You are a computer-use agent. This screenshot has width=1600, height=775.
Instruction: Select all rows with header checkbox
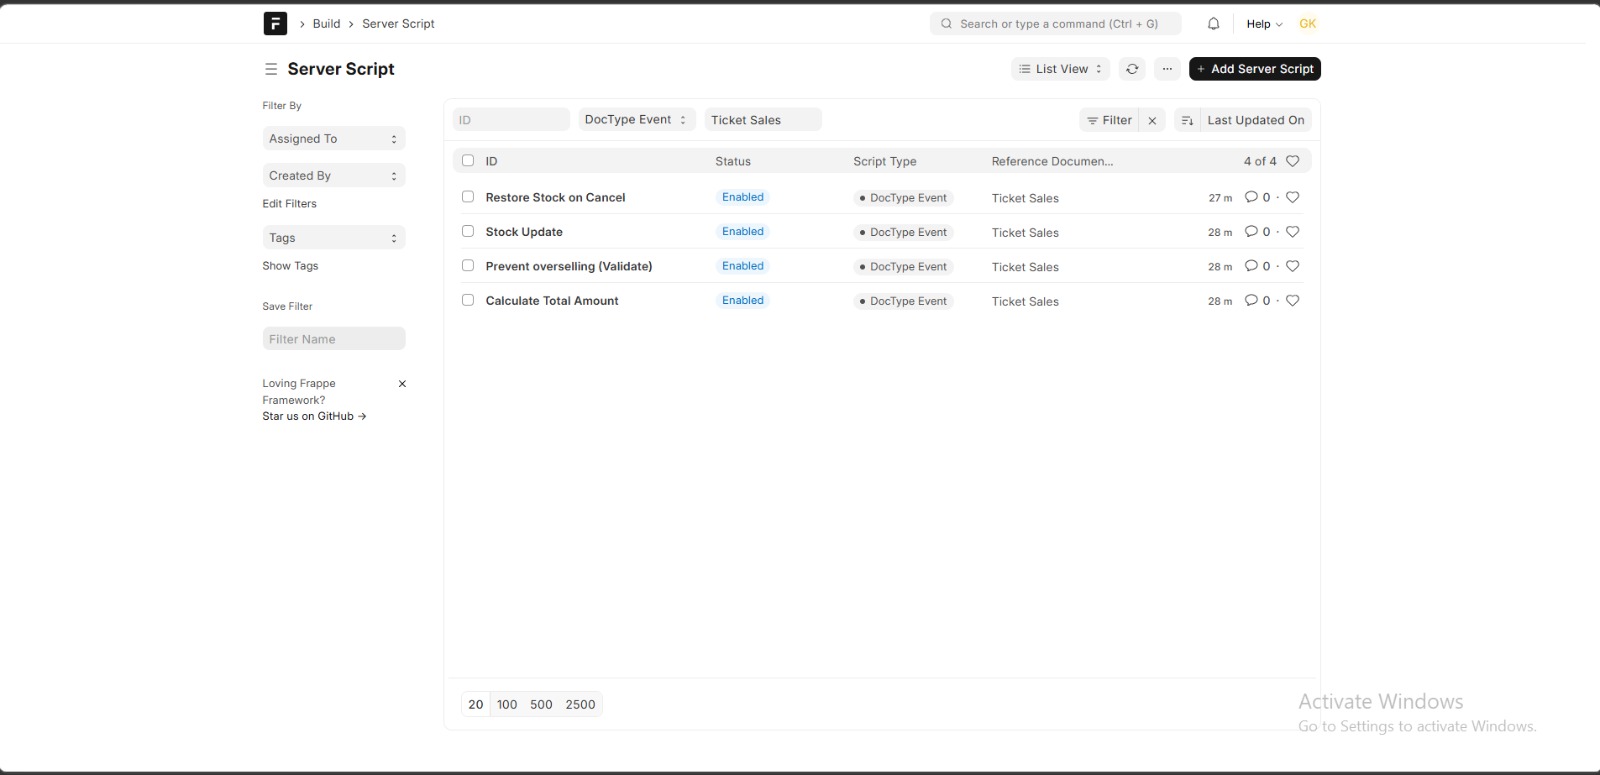468,160
